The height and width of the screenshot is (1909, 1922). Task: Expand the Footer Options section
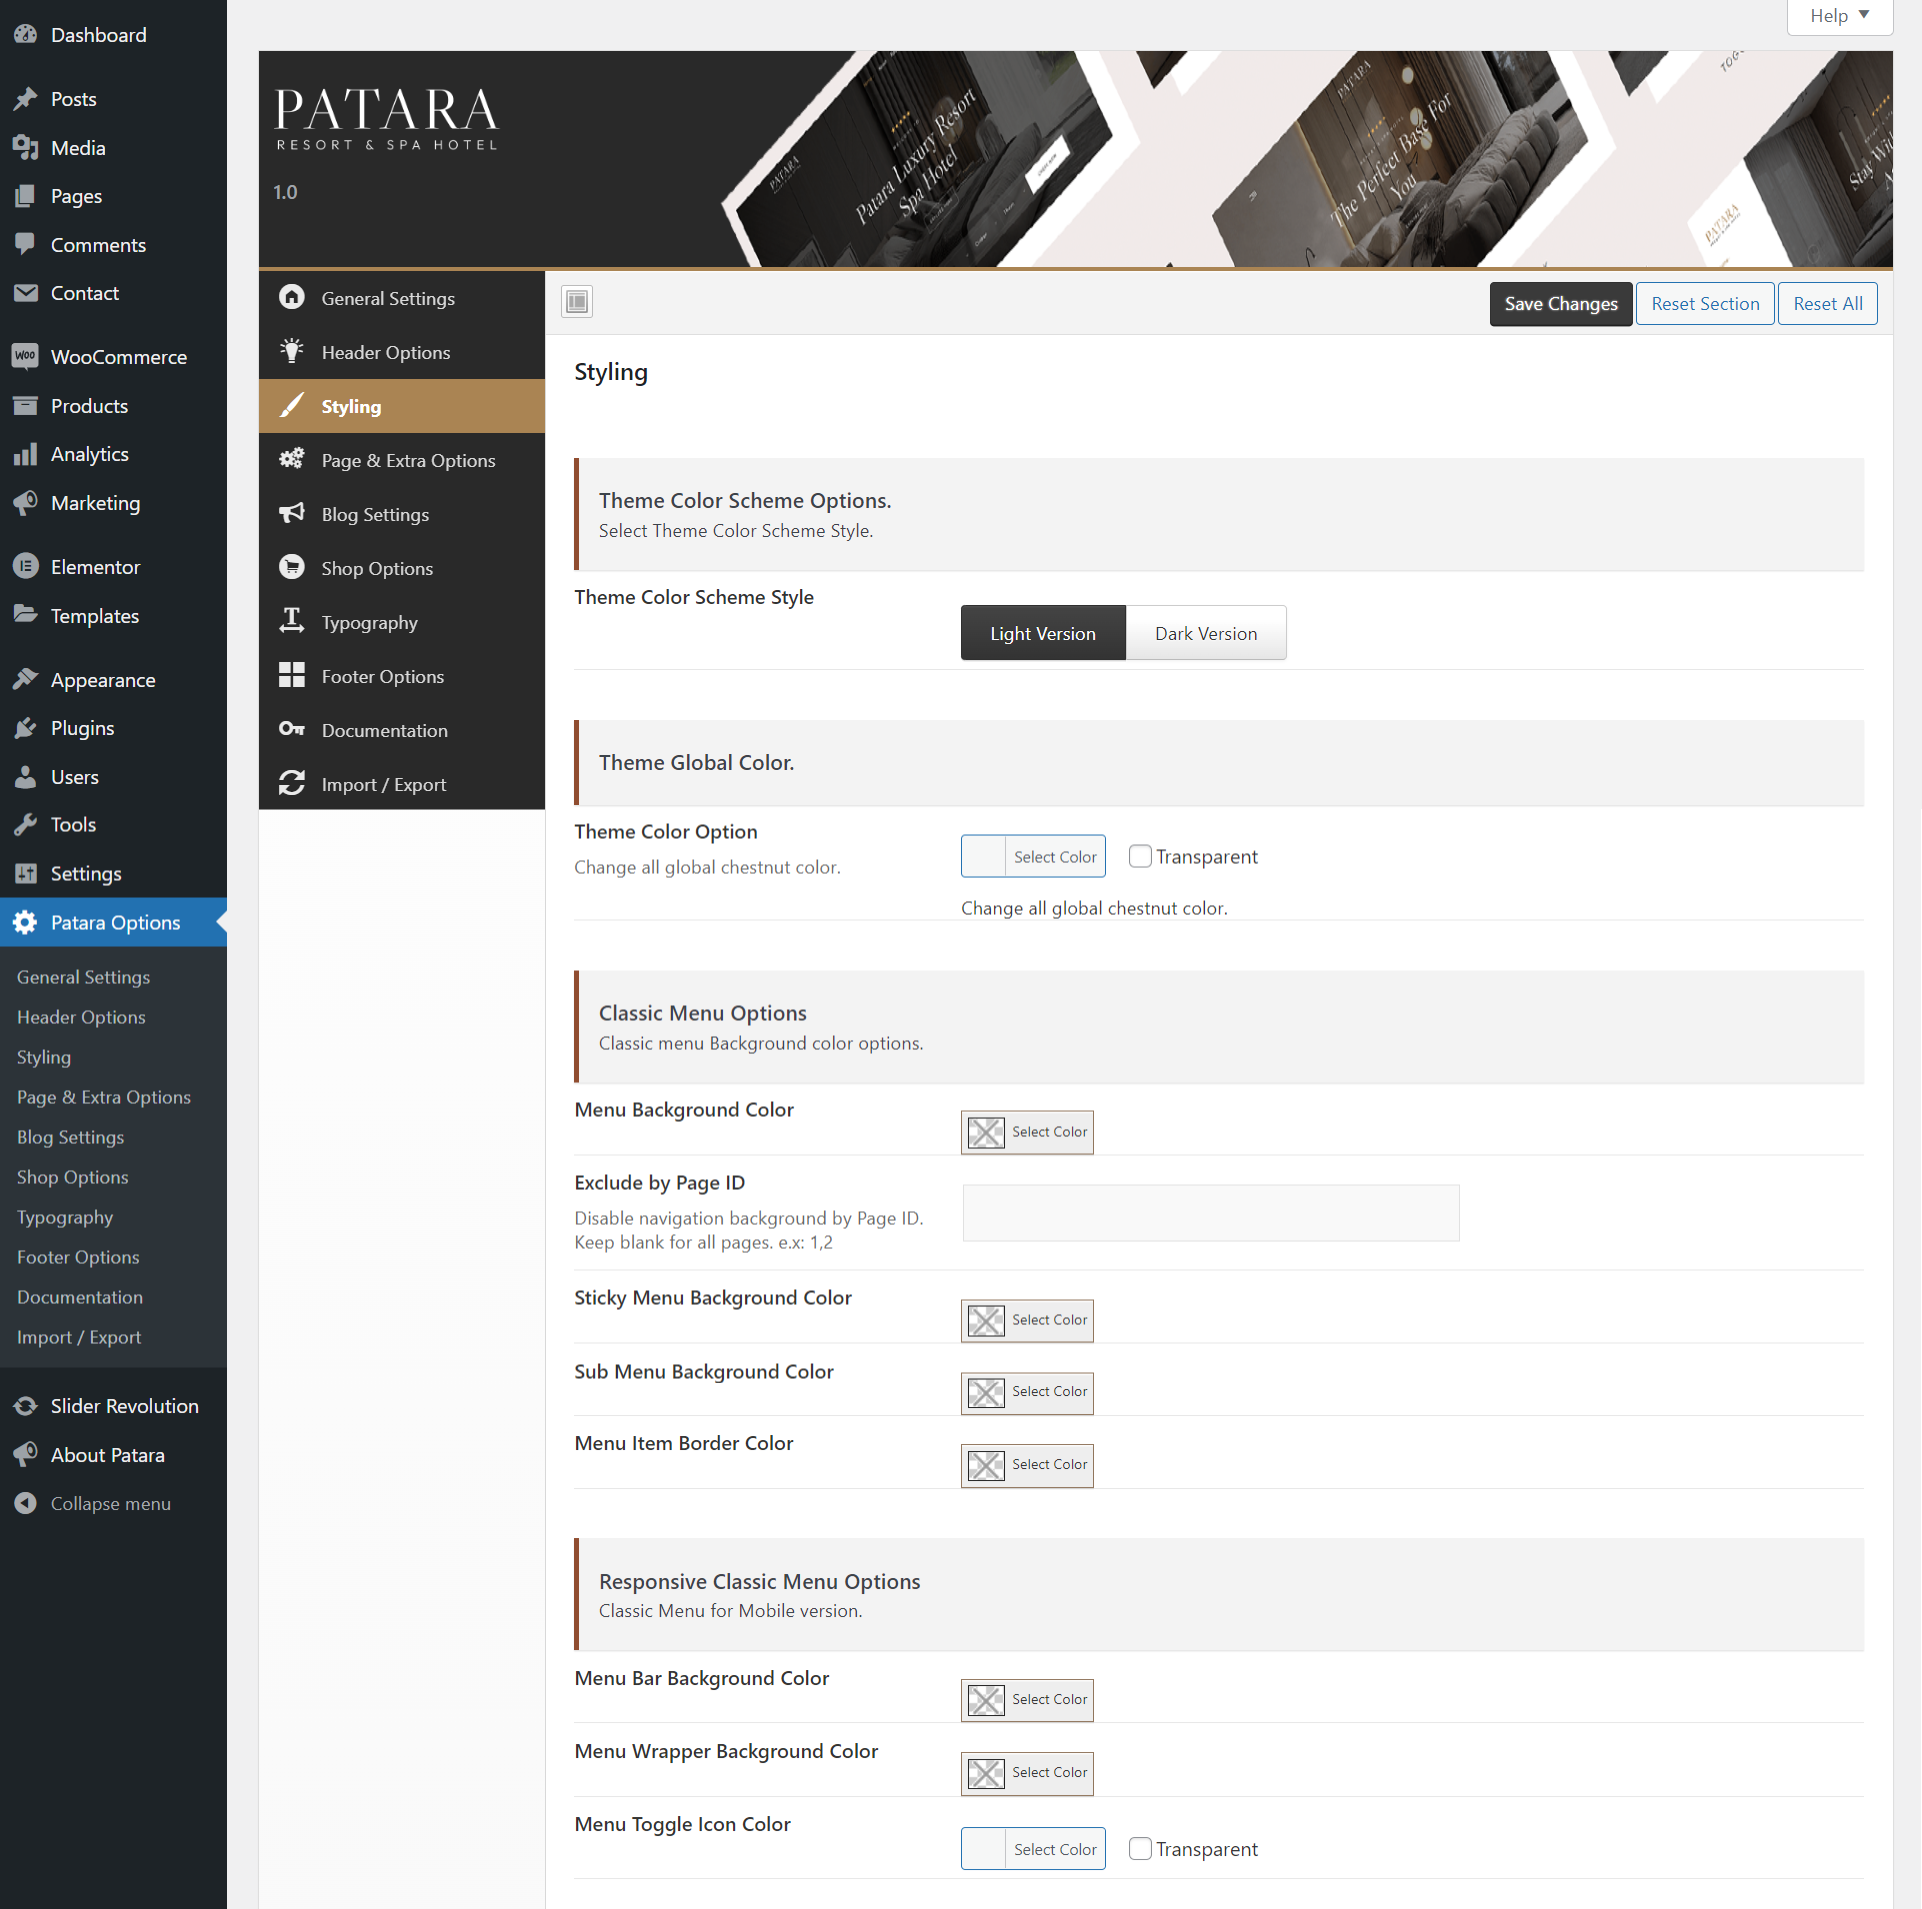(381, 675)
